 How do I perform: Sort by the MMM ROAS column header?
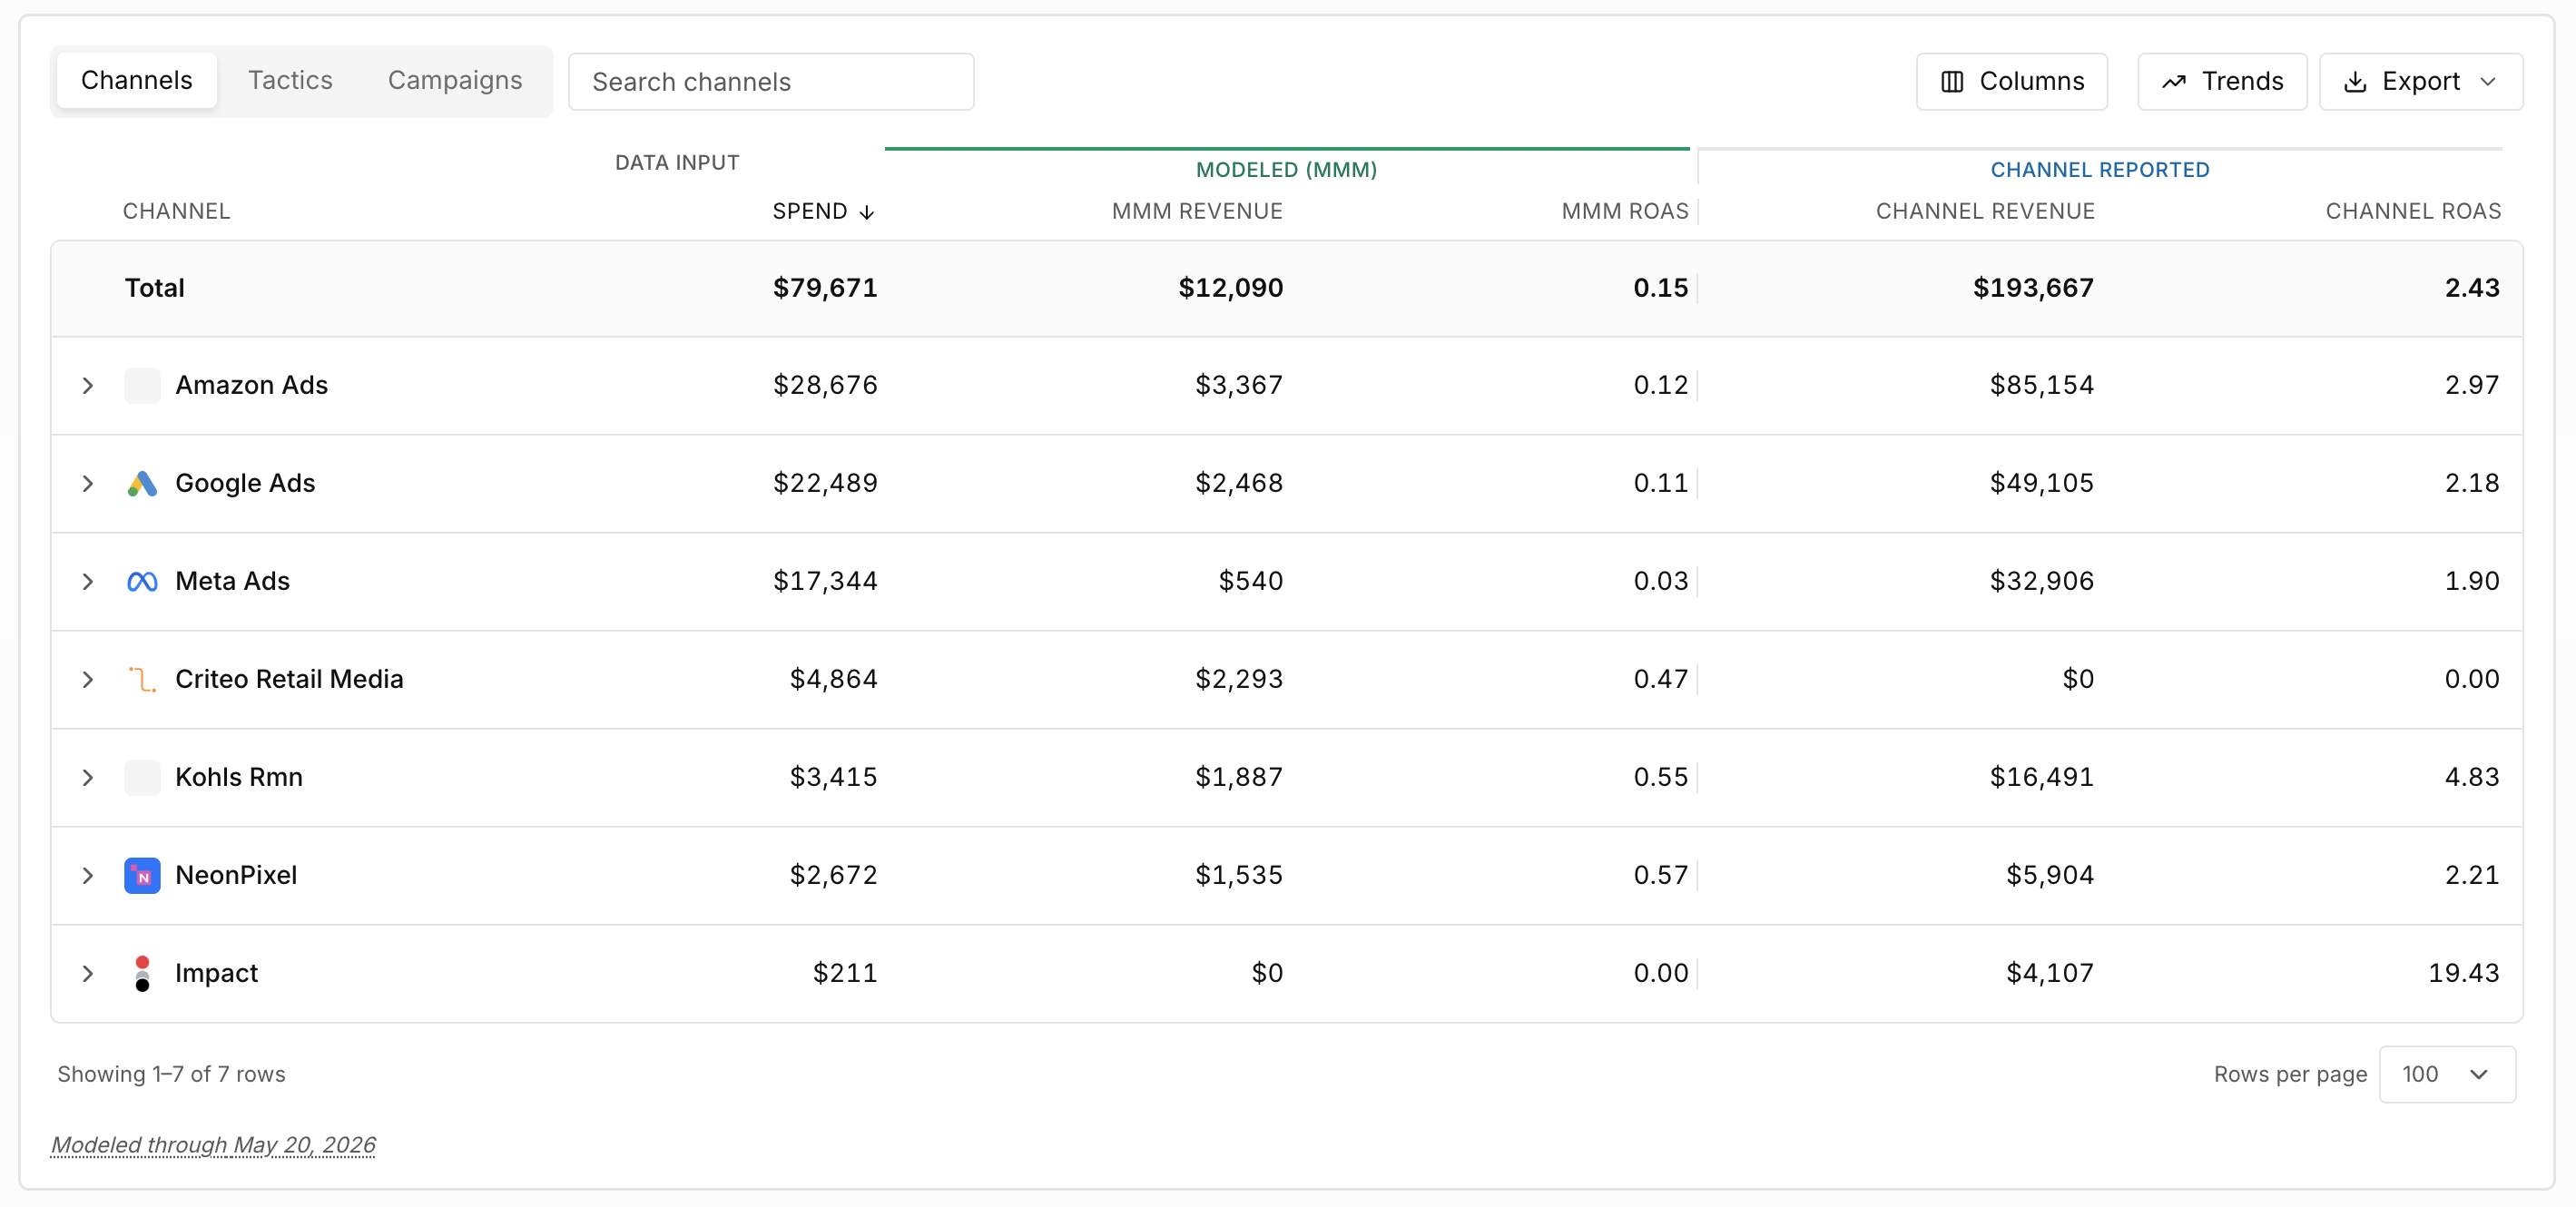pyautogui.click(x=1624, y=212)
